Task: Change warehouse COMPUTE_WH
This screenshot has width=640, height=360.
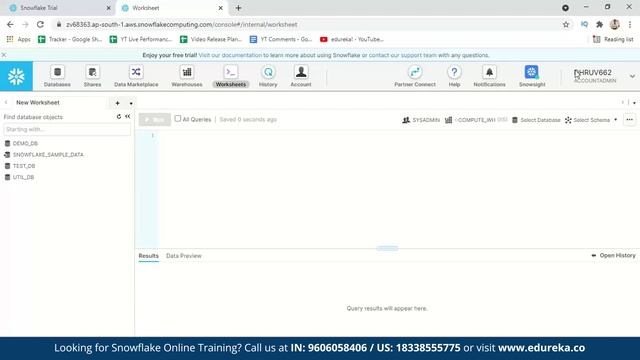Action: 476,120
